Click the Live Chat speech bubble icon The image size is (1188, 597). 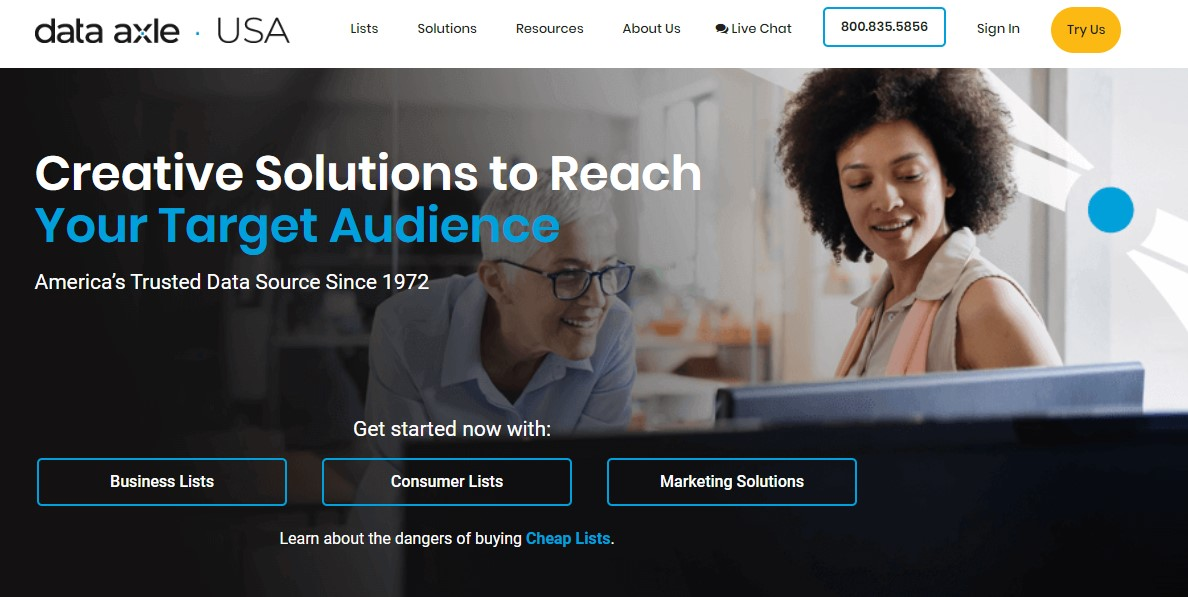[x=721, y=29]
